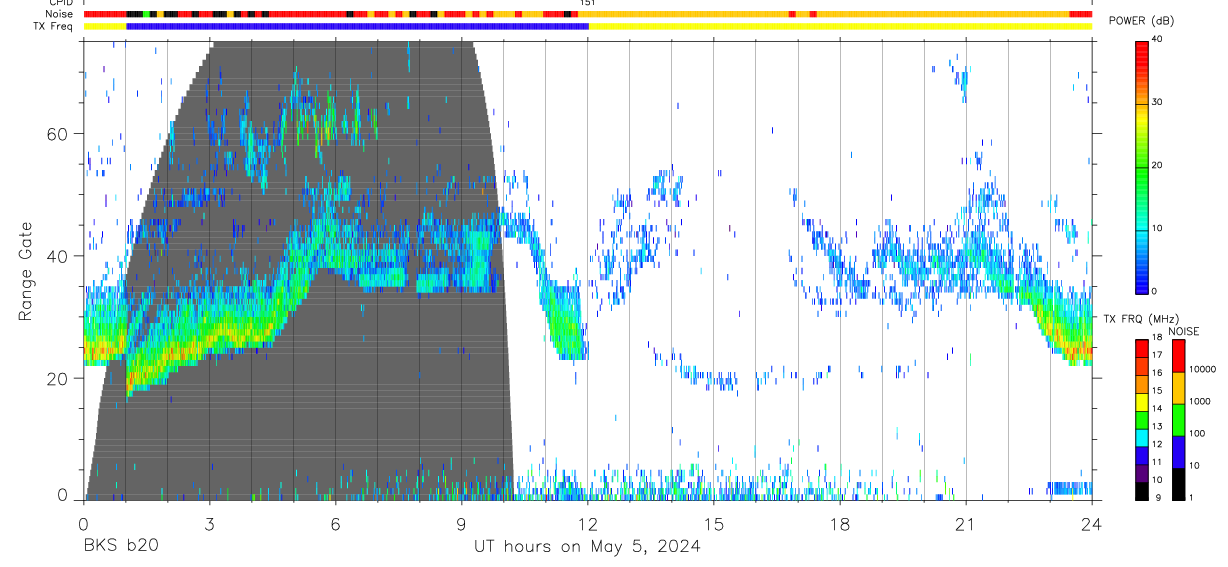Click the uppercase 'NOISE' legend title
This screenshot has width=1228, height=567.
(1183, 332)
